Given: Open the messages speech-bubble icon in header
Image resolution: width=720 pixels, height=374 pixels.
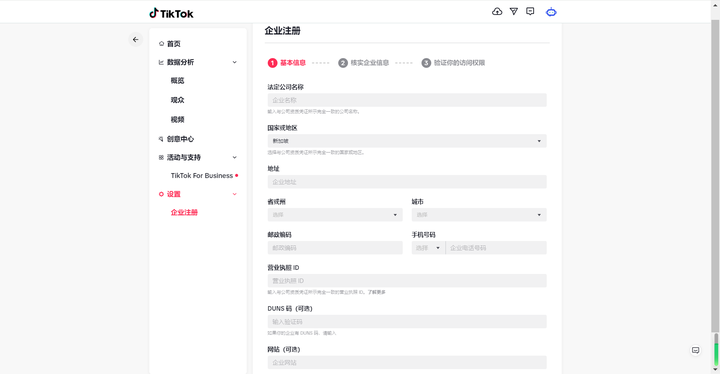Looking at the screenshot, I should [530, 11].
